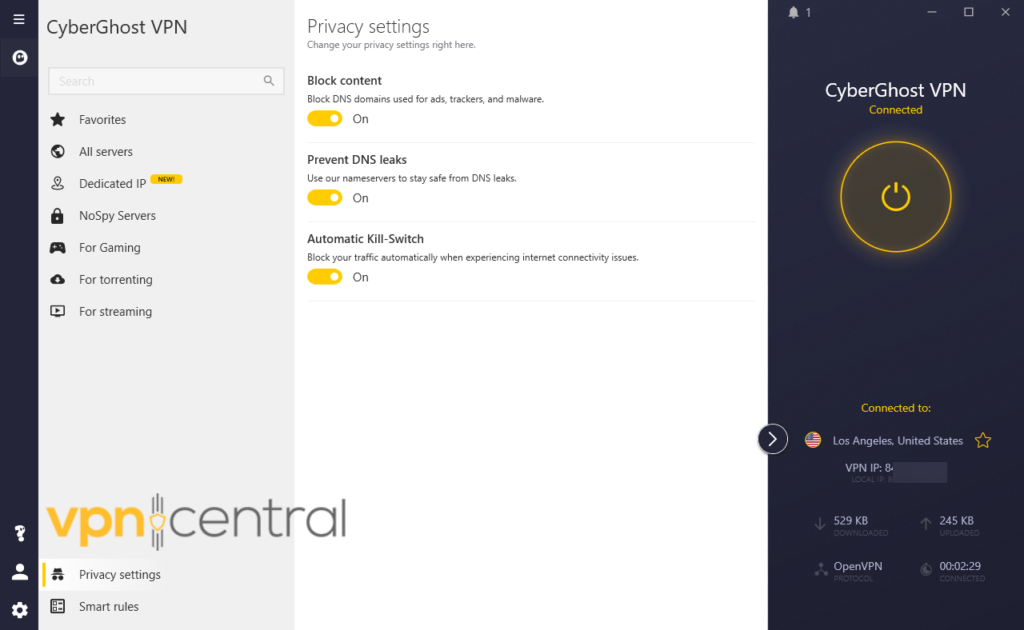Select NoSpy Servers in the sidebar

point(117,216)
